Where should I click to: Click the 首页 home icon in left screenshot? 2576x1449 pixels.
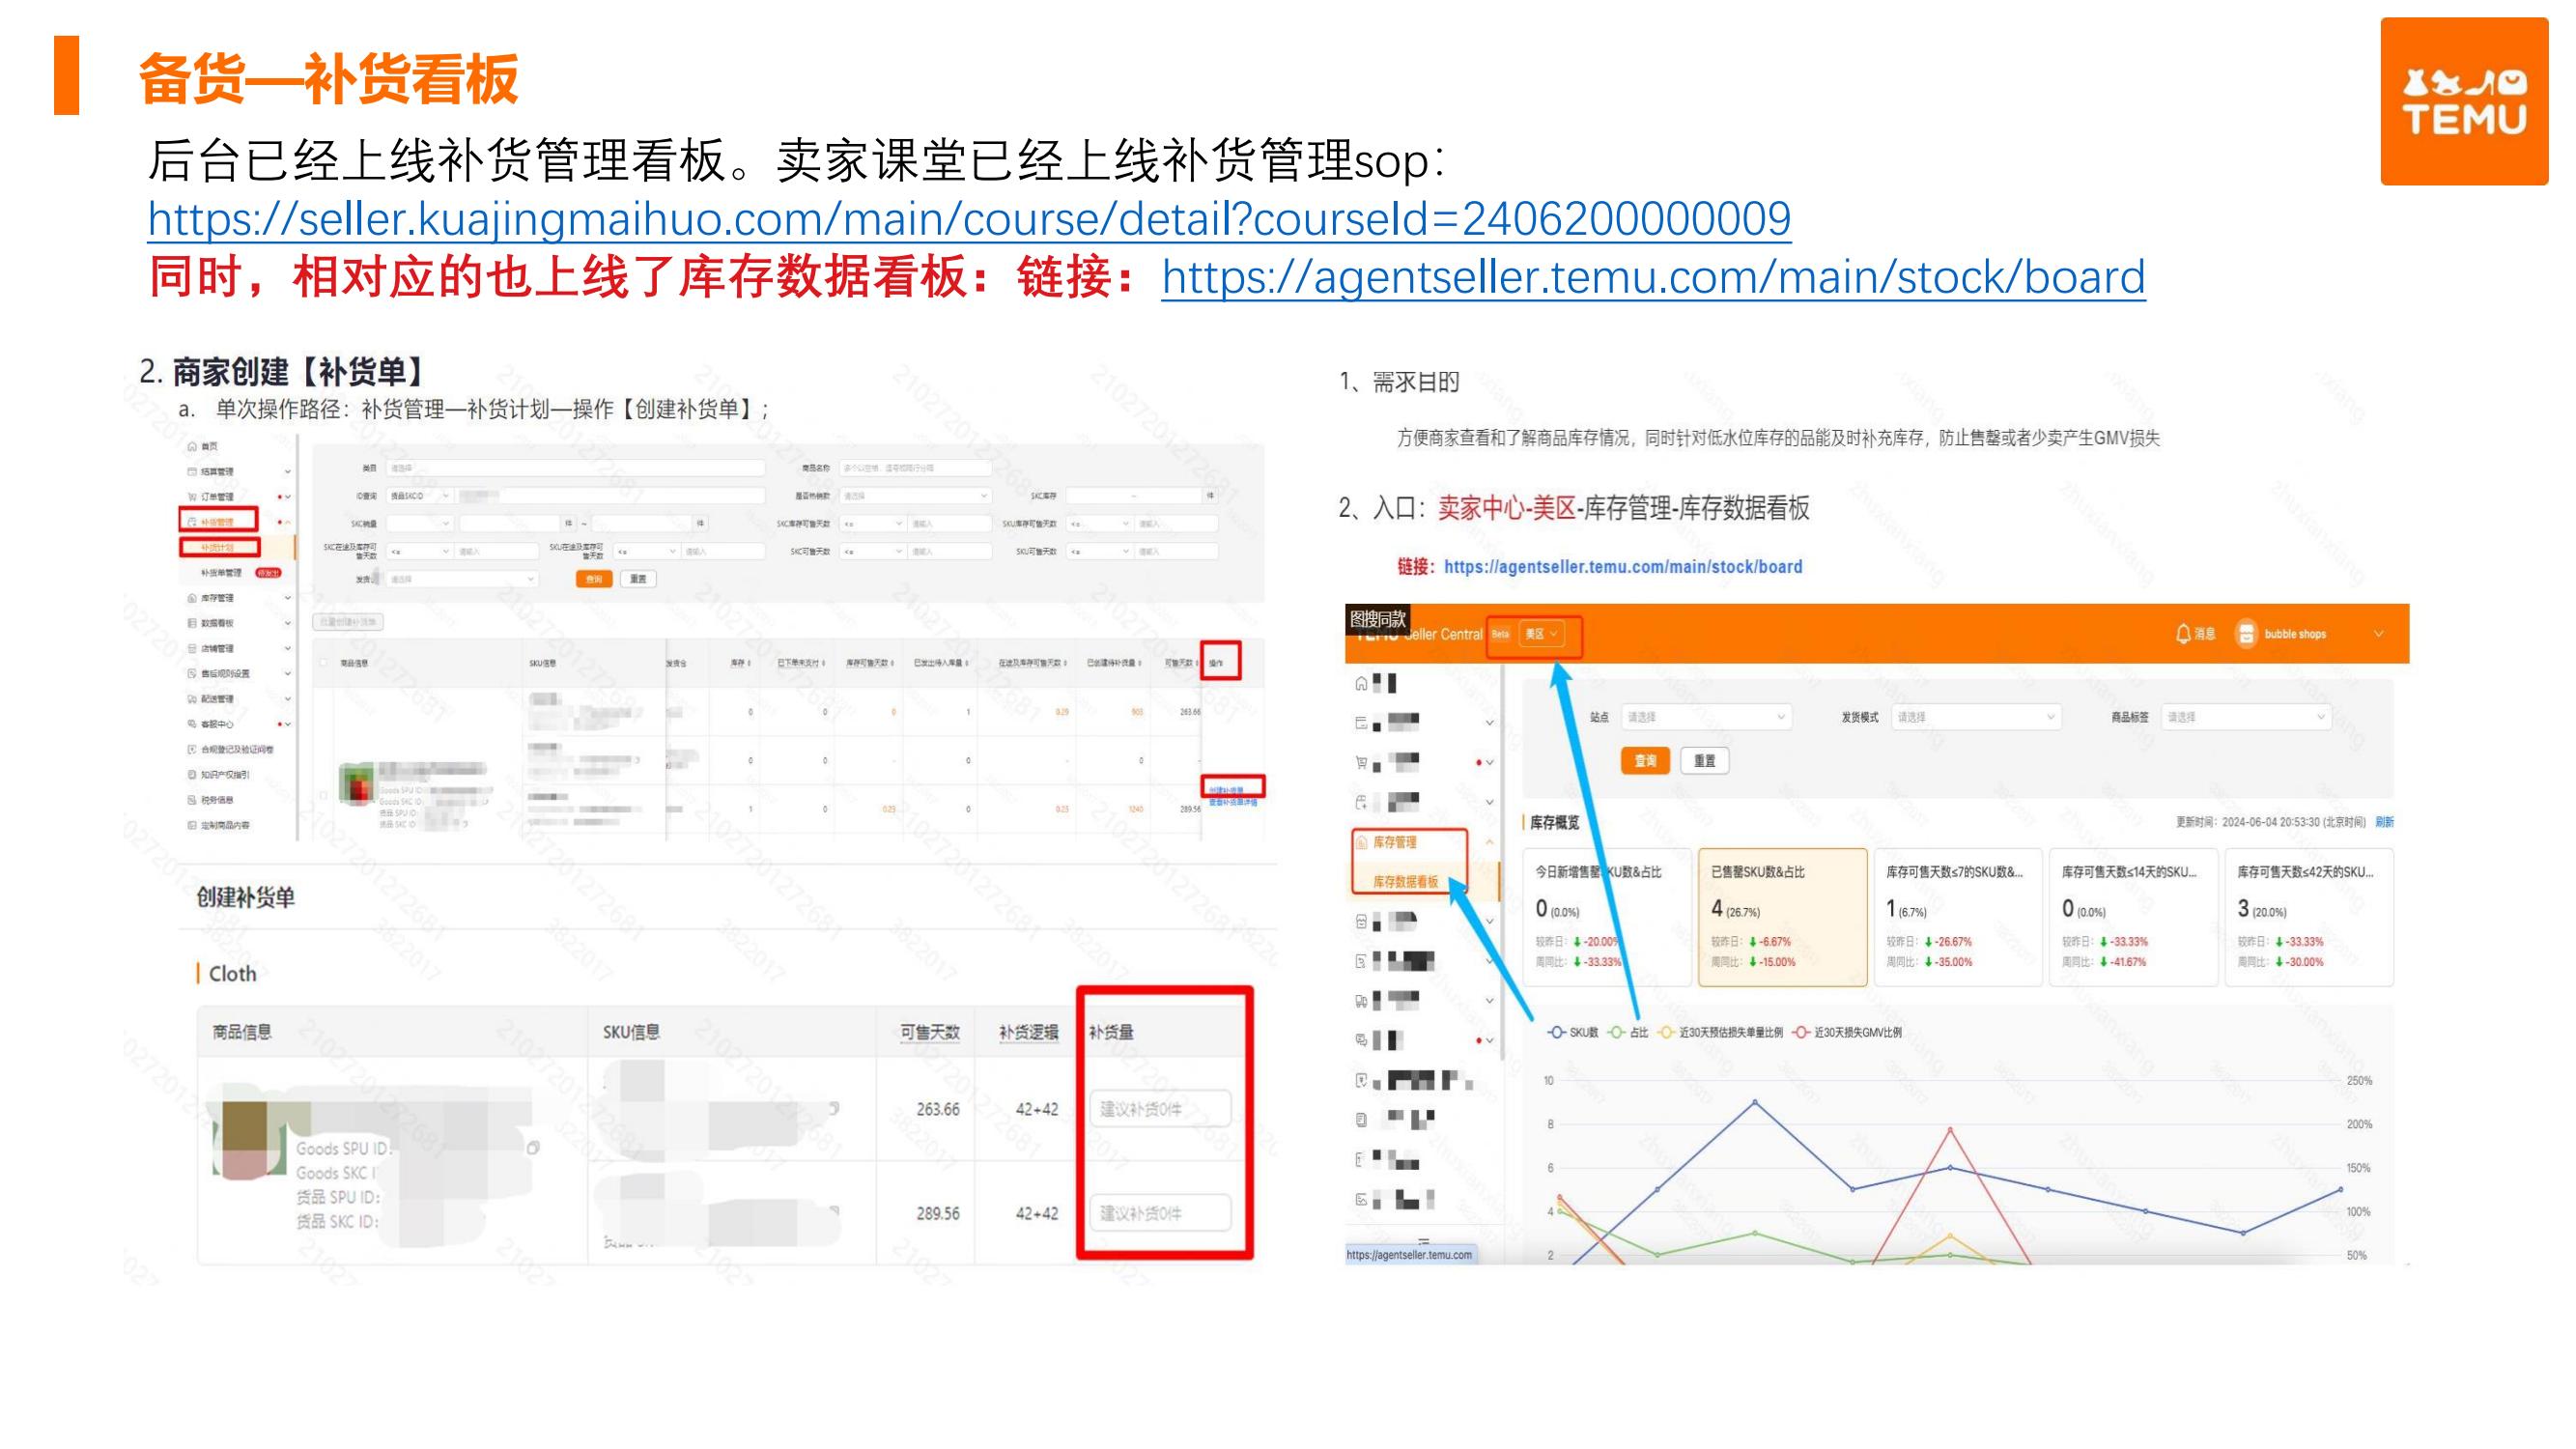(192, 446)
